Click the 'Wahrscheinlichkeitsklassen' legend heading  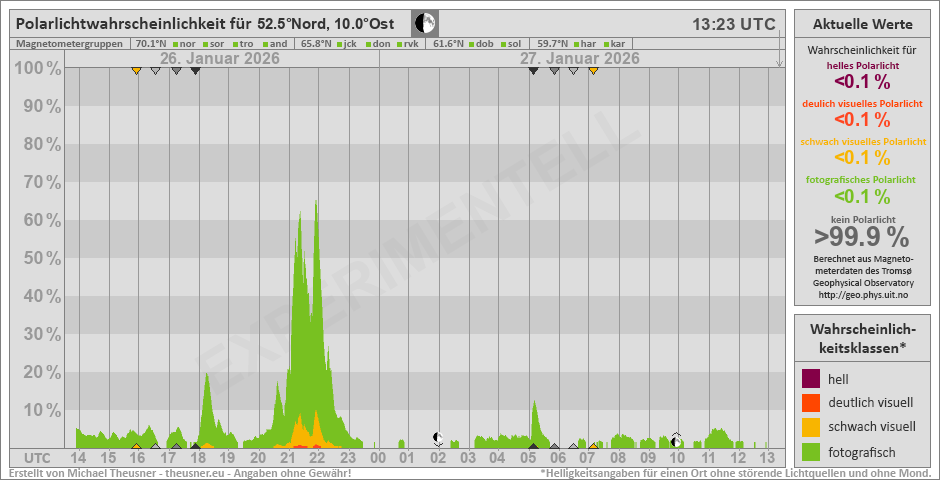coord(861,338)
